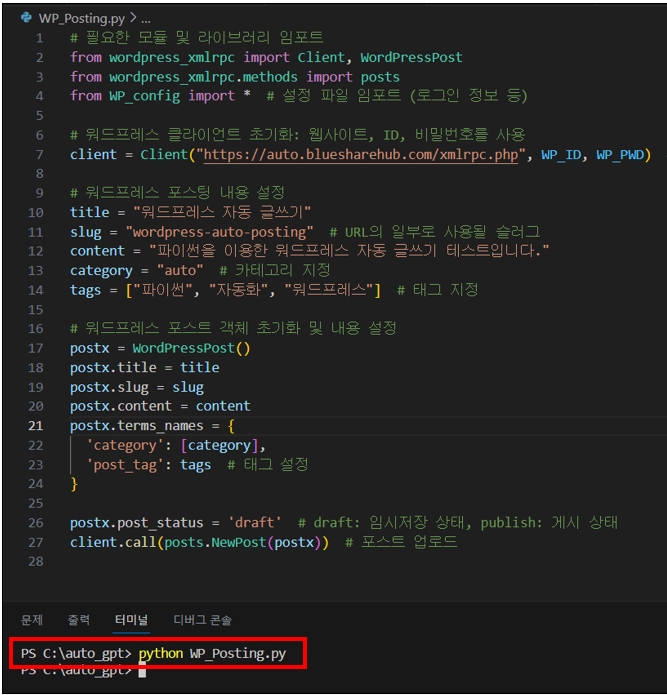Switch to the 출력 panel tab

[x=79, y=620]
